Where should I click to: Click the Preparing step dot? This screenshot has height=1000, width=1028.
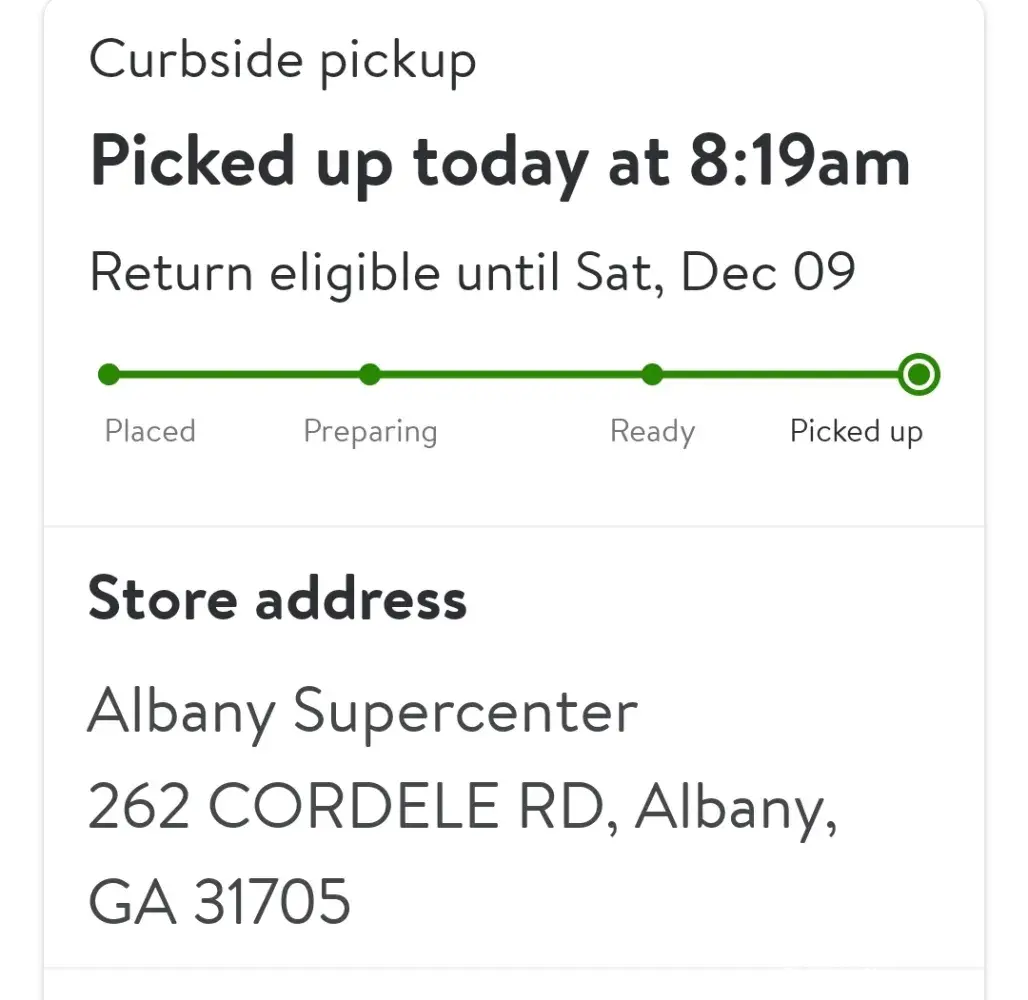pyautogui.click(x=370, y=375)
